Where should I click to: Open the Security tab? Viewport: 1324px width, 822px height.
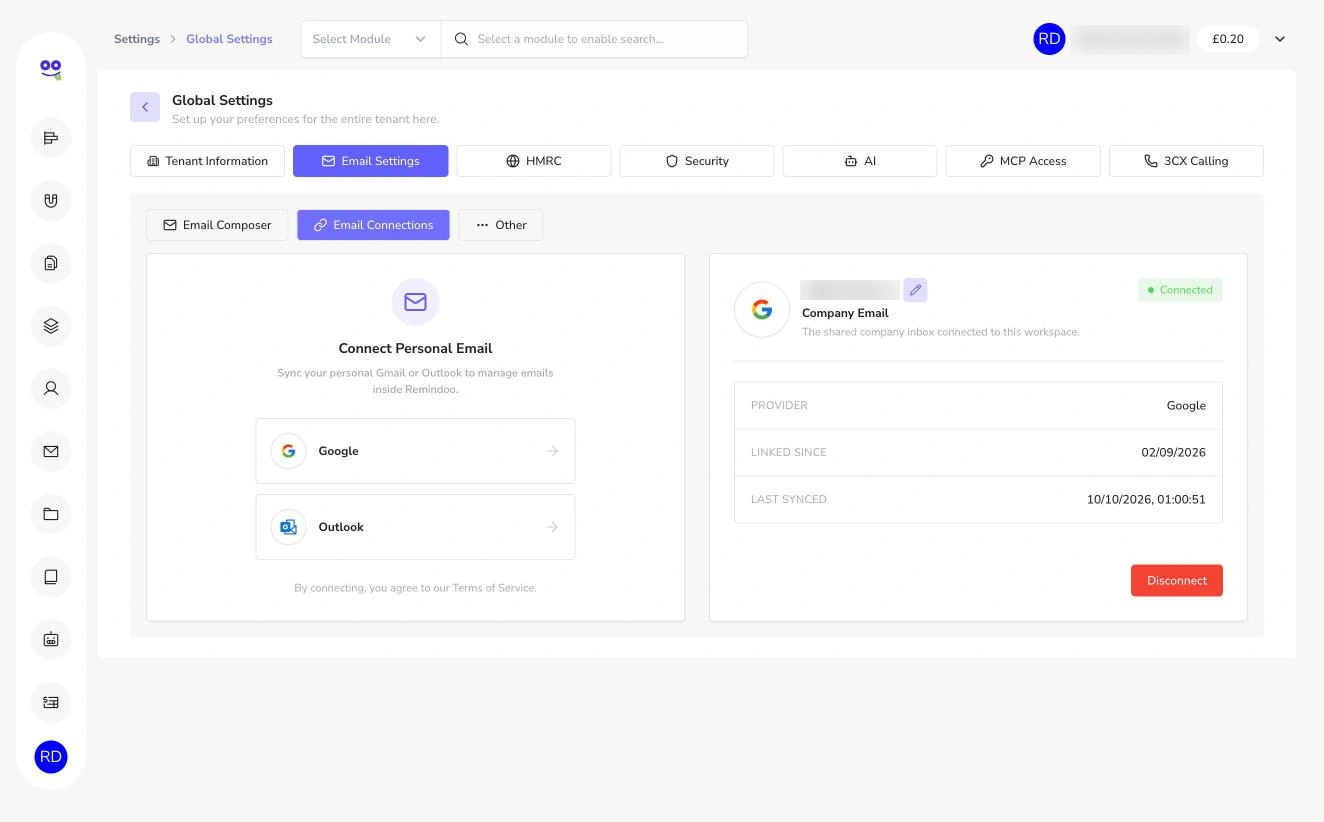(x=697, y=161)
